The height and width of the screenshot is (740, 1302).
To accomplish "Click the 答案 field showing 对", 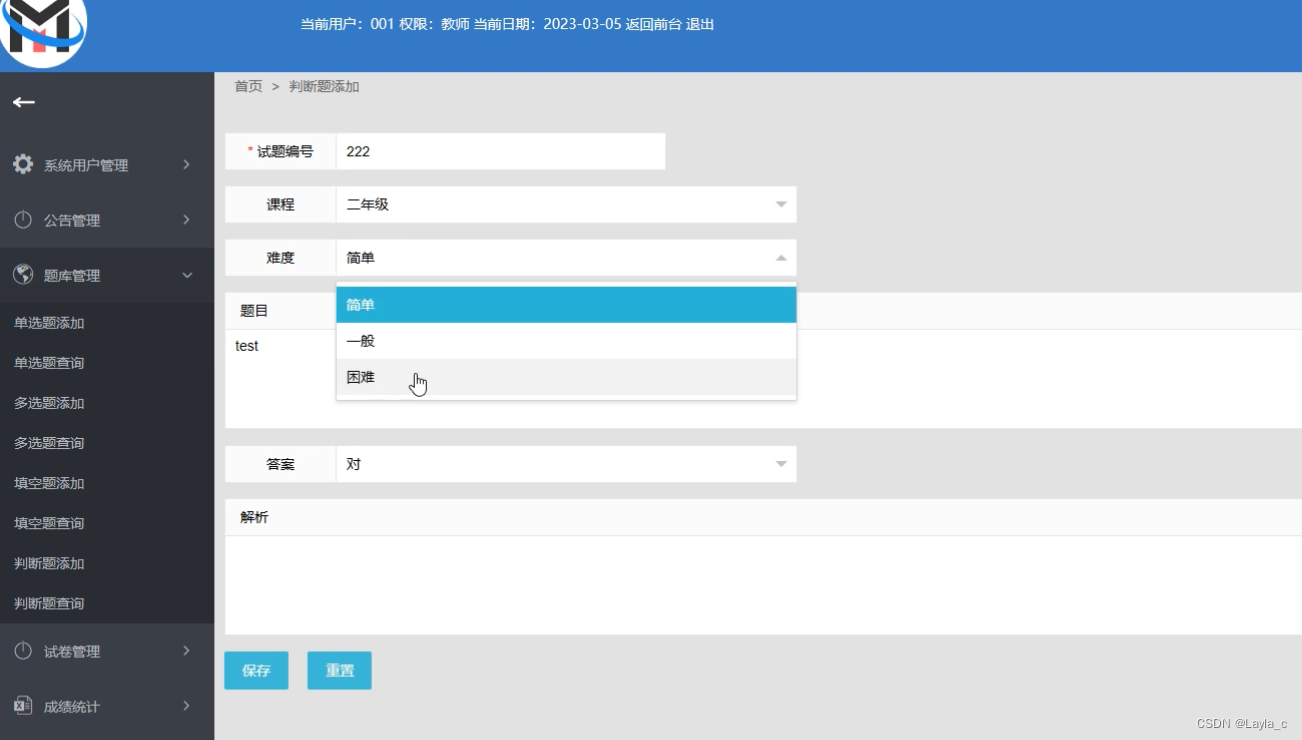I will point(566,464).
